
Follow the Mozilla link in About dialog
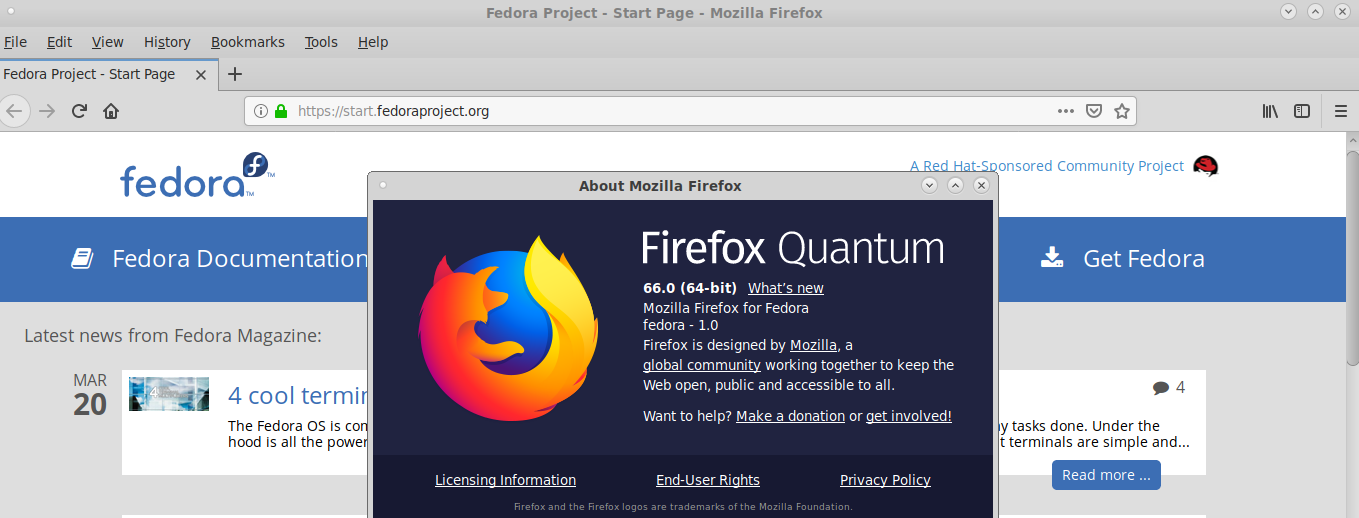(813, 345)
